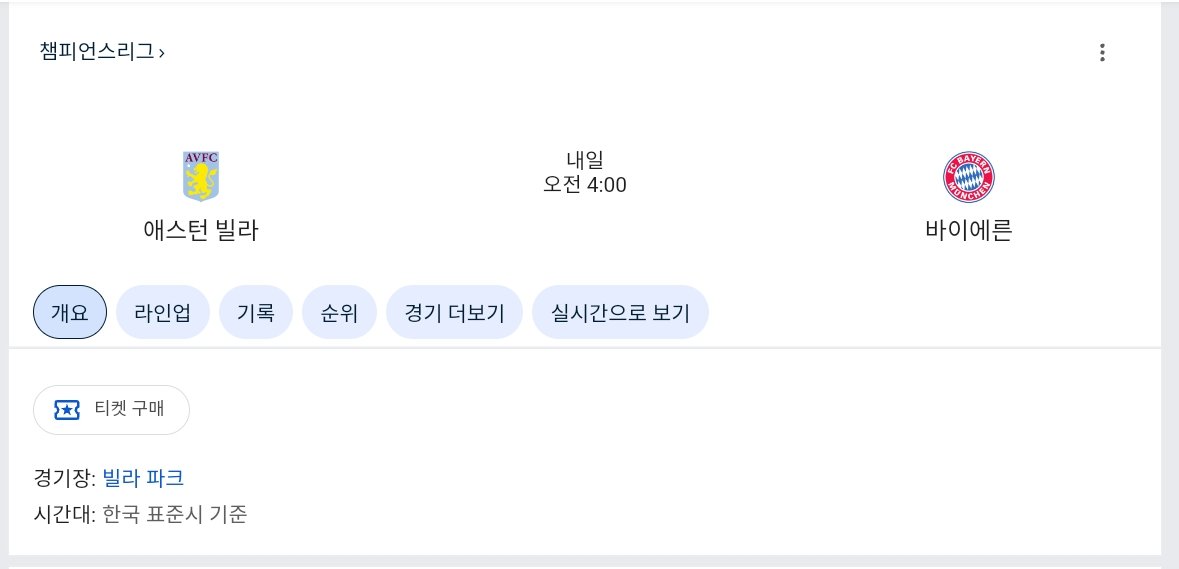Select the 경기 더보기 chip
The image size is (1179, 569).
(455, 313)
